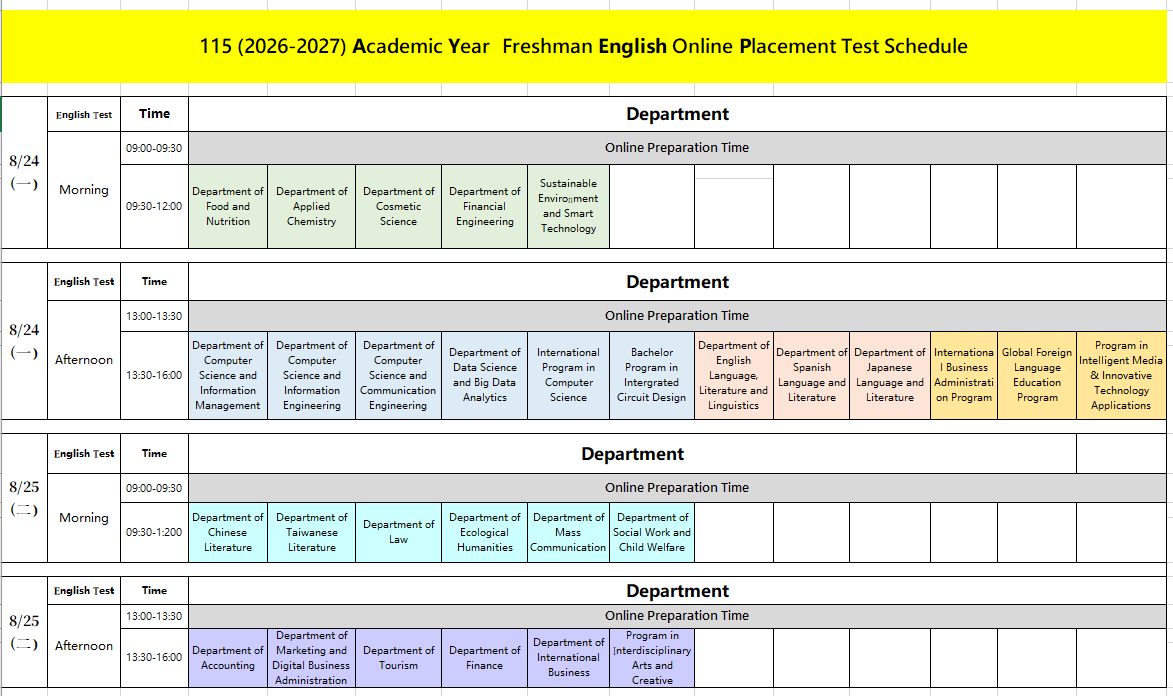
Task: Select Computer Science and Information Management cell
Action: point(228,375)
